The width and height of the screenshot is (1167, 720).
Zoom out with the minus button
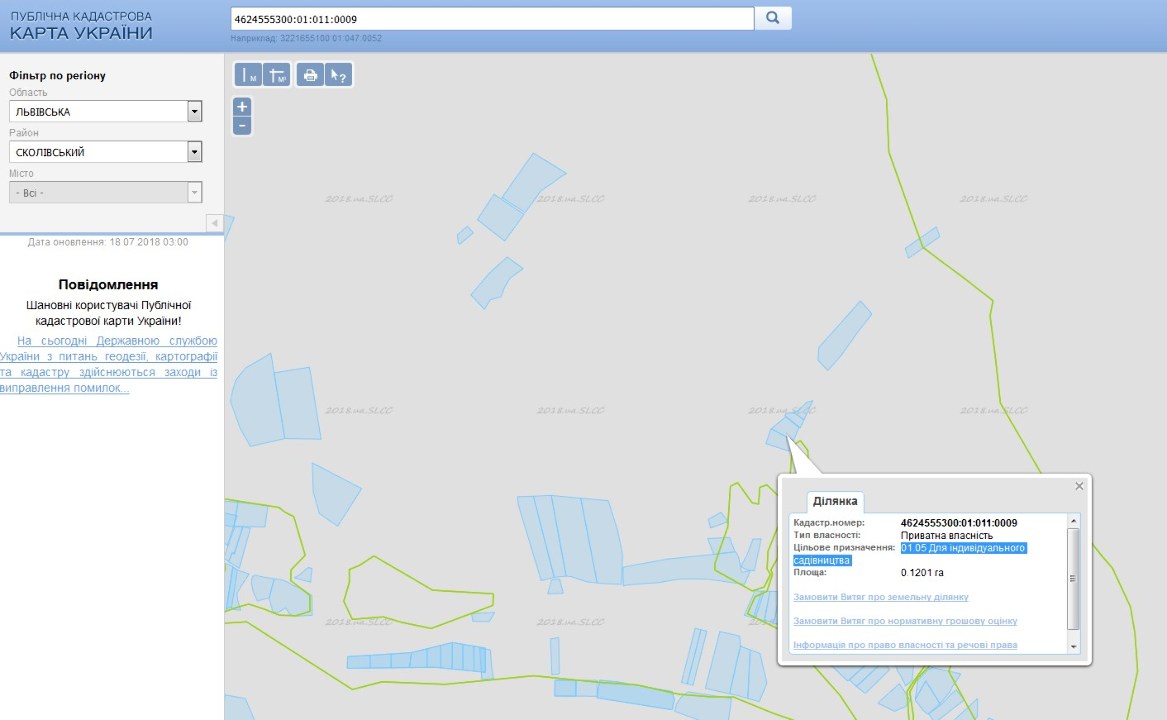242,126
